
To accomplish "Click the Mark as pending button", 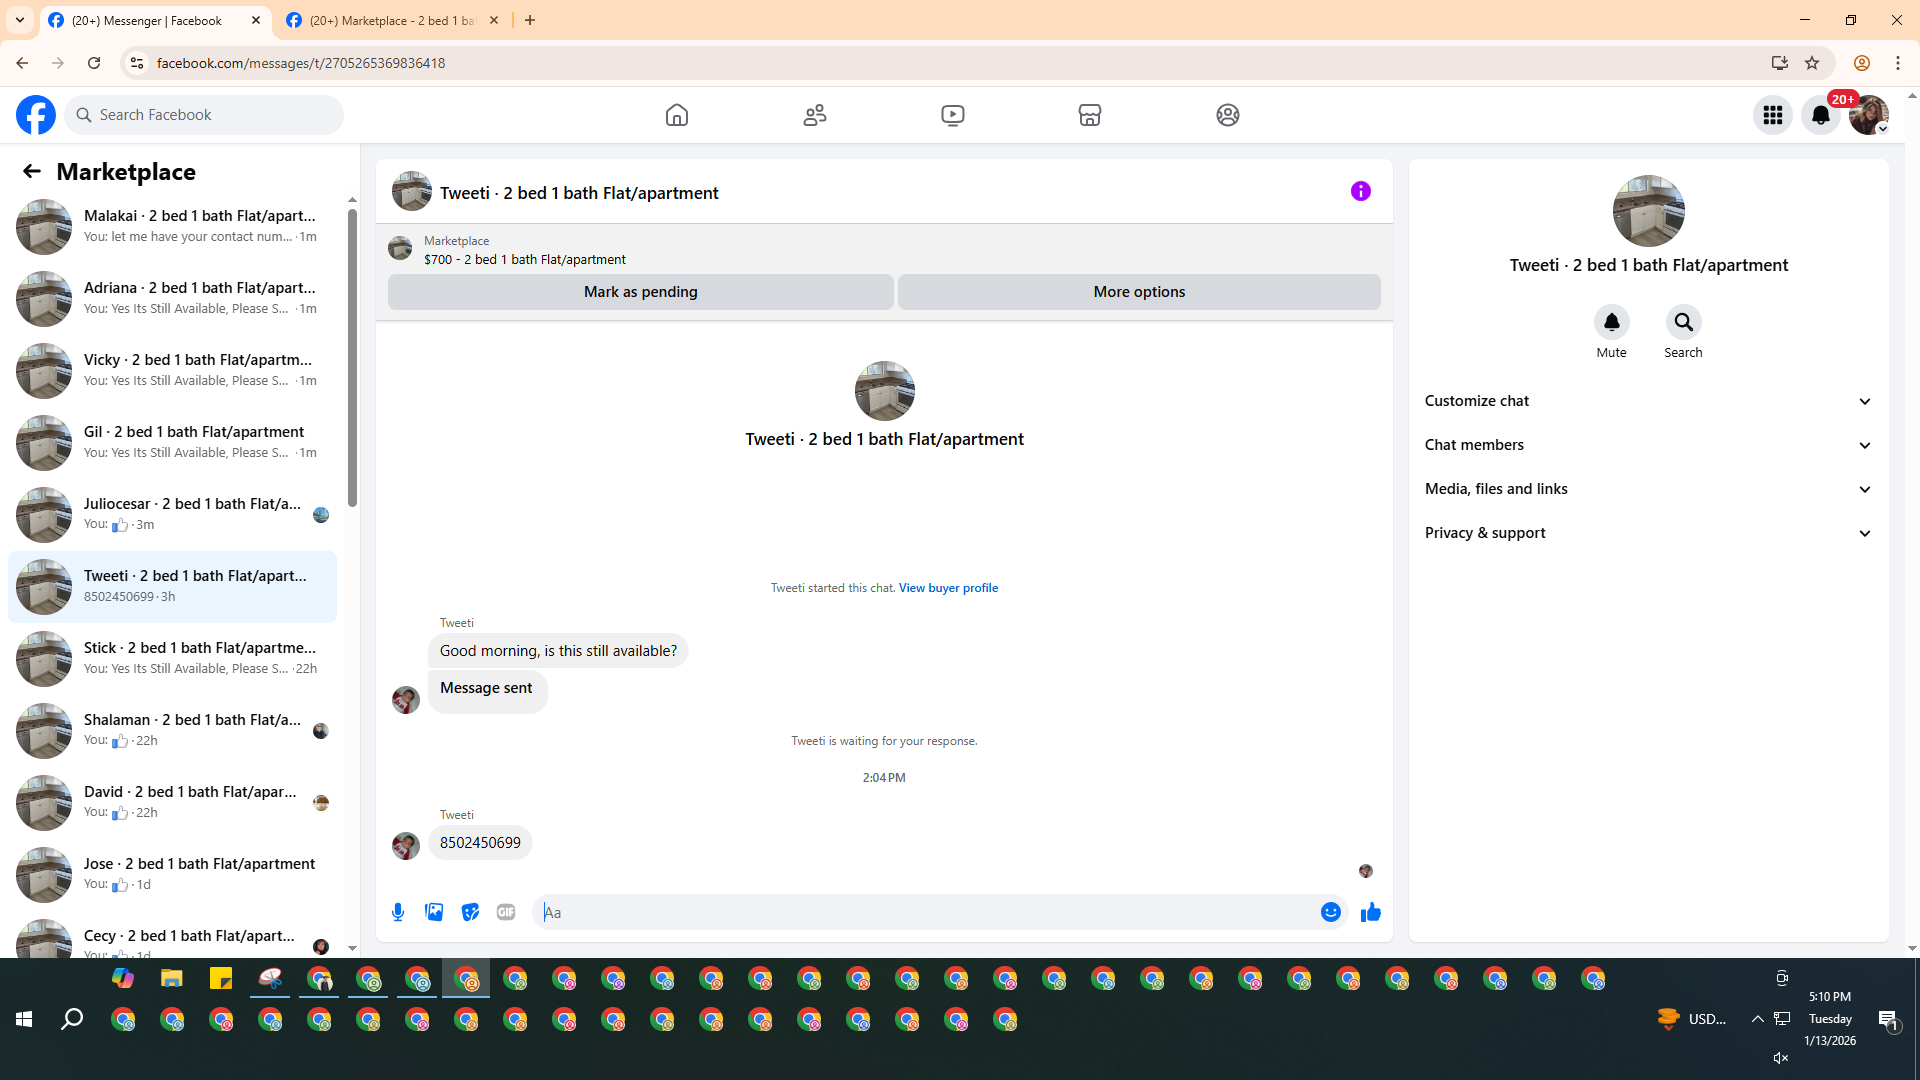I will click(x=640, y=292).
